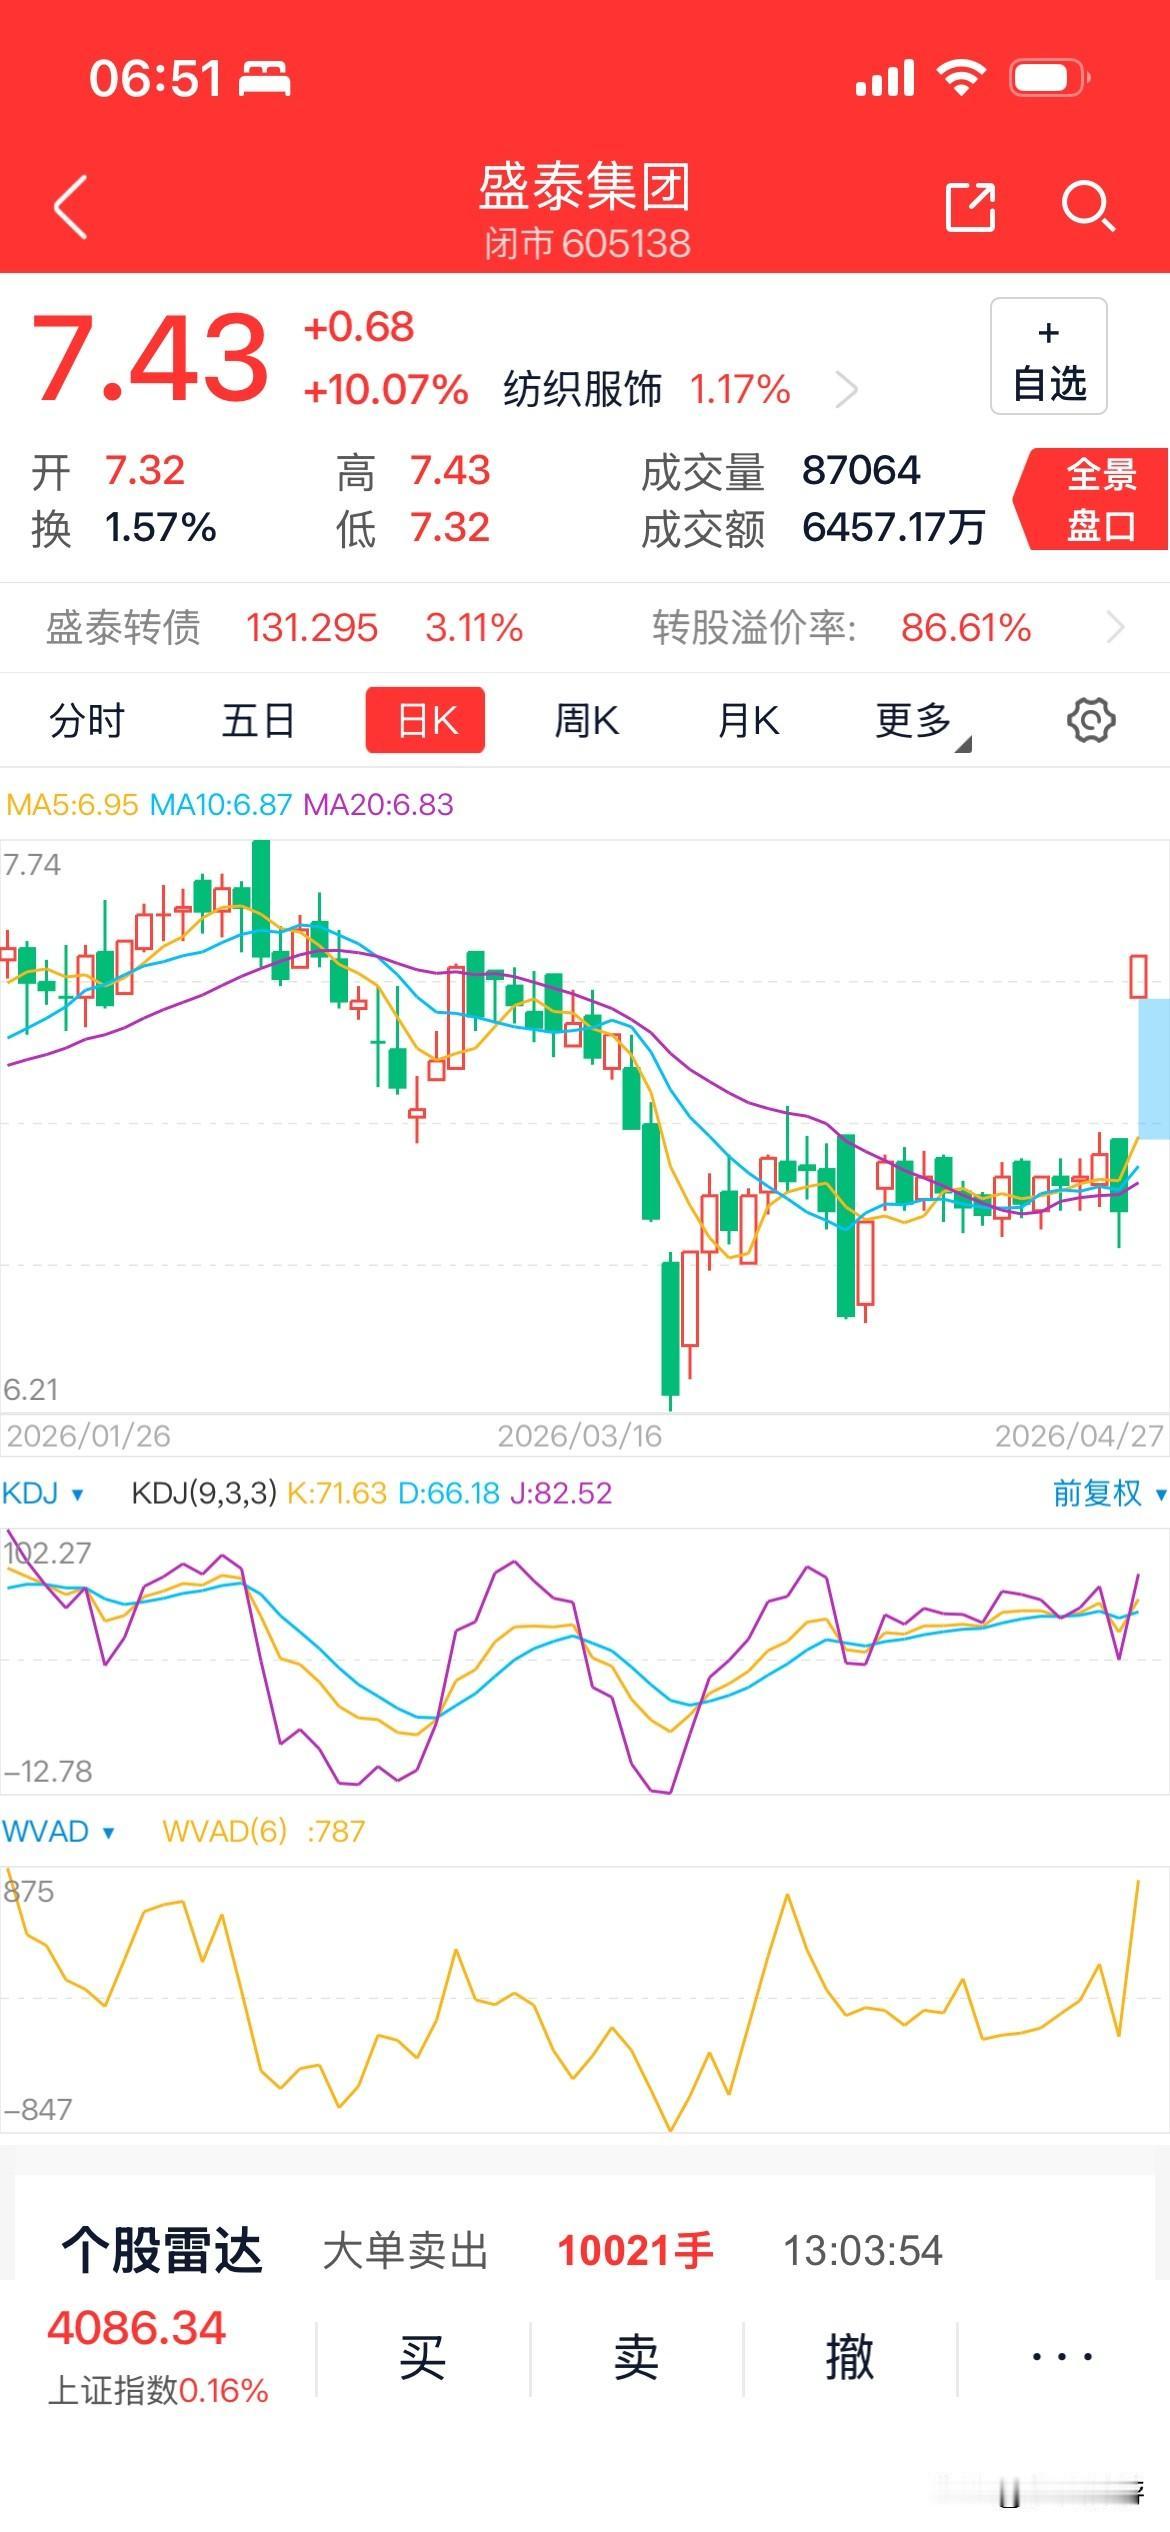This screenshot has height=2532, width=1170.
Task: Open the 前复权 adjustment dropdown
Action: (x=1109, y=1493)
